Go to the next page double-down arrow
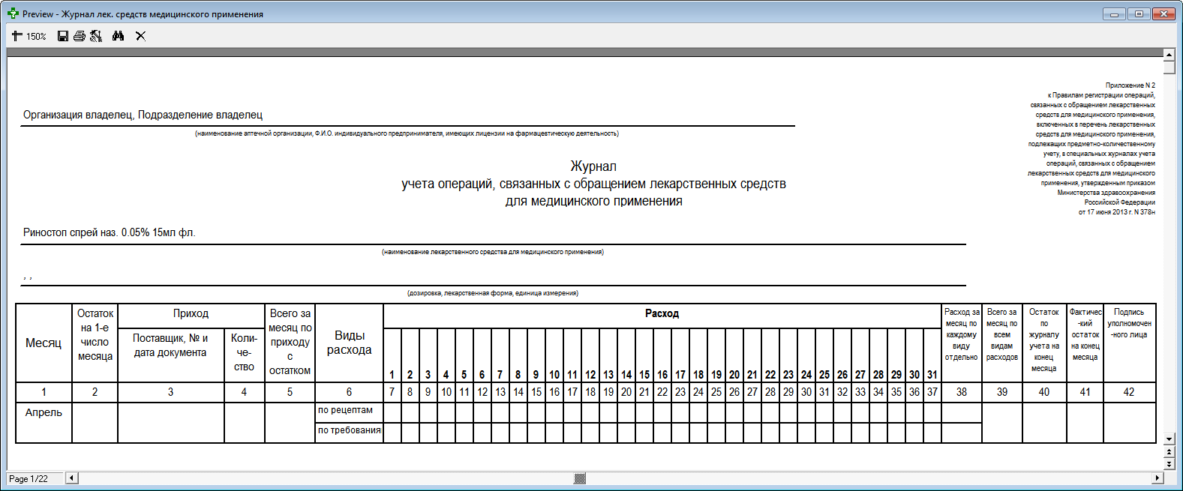The width and height of the screenshot is (1183, 491). [1169, 463]
